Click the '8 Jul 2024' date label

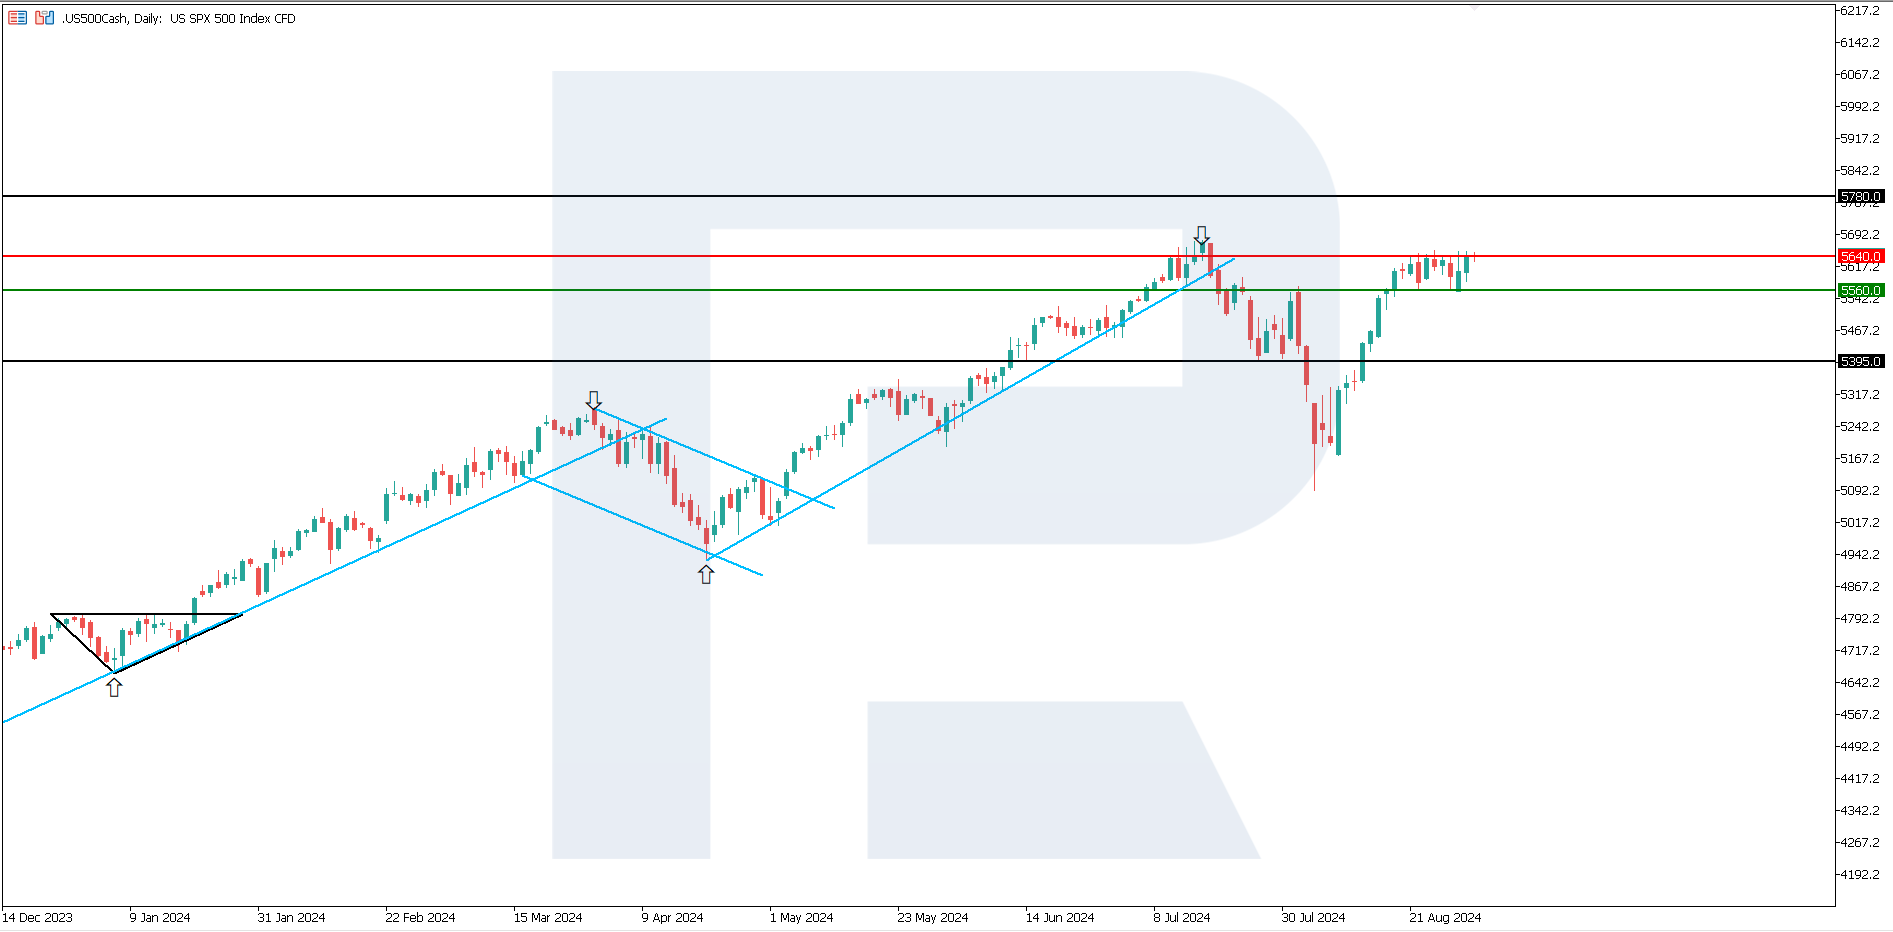click(x=1182, y=918)
